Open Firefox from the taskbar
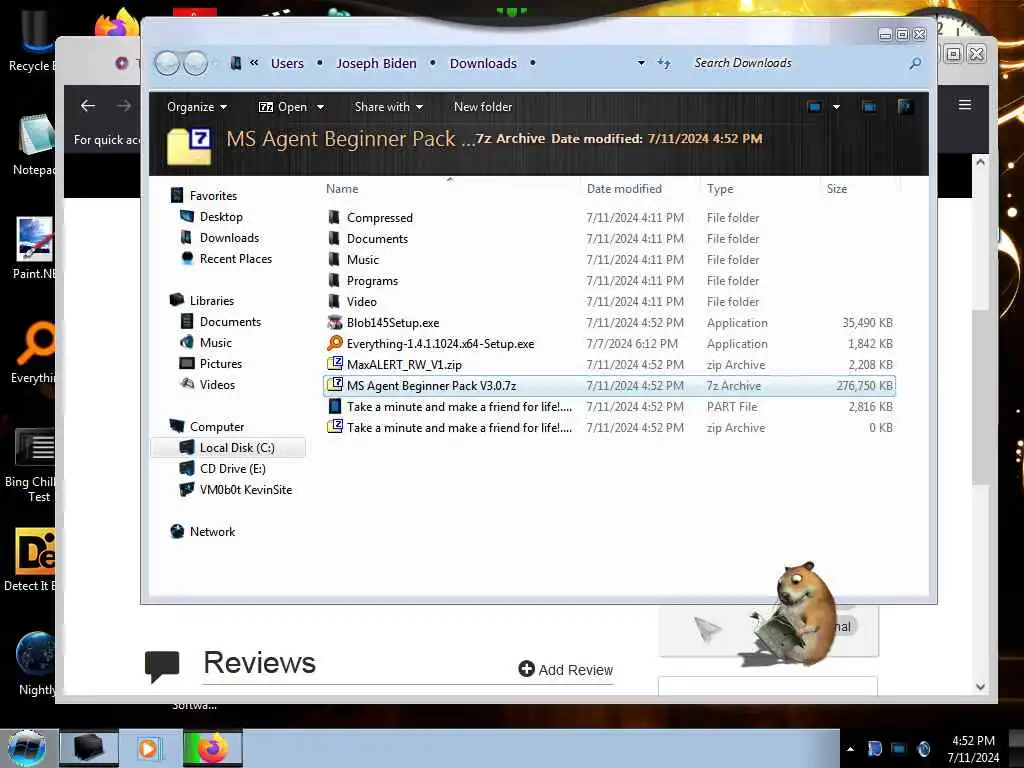The image size is (1024, 768). [213, 748]
